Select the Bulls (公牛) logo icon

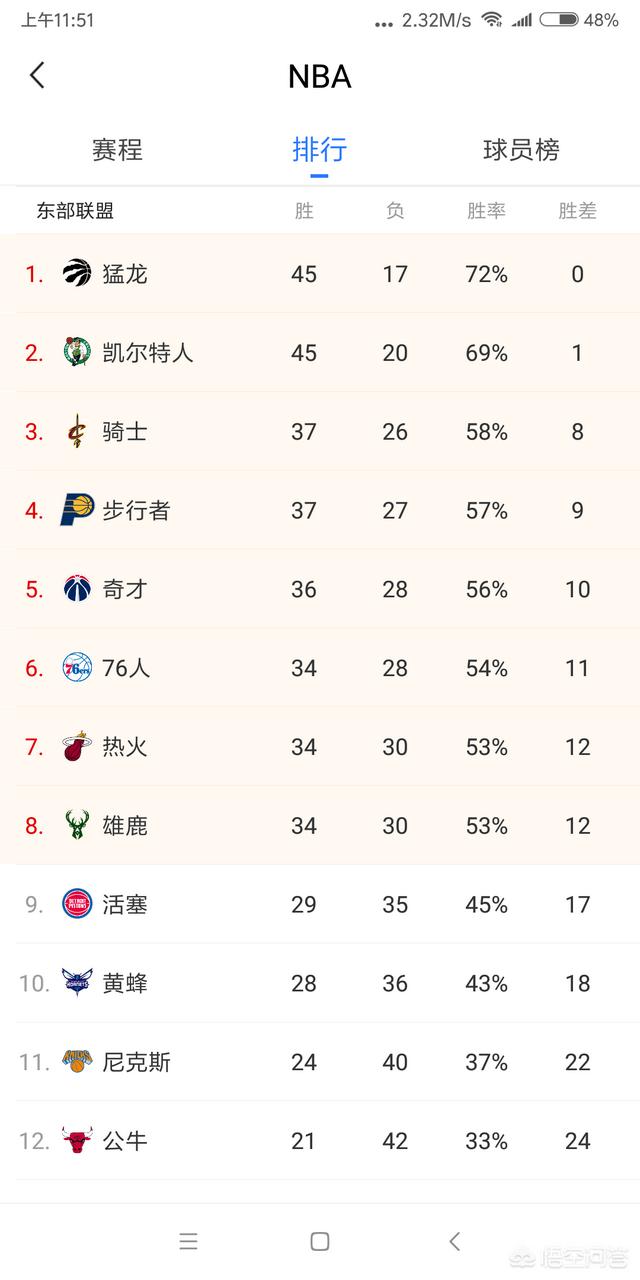tap(77, 1141)
